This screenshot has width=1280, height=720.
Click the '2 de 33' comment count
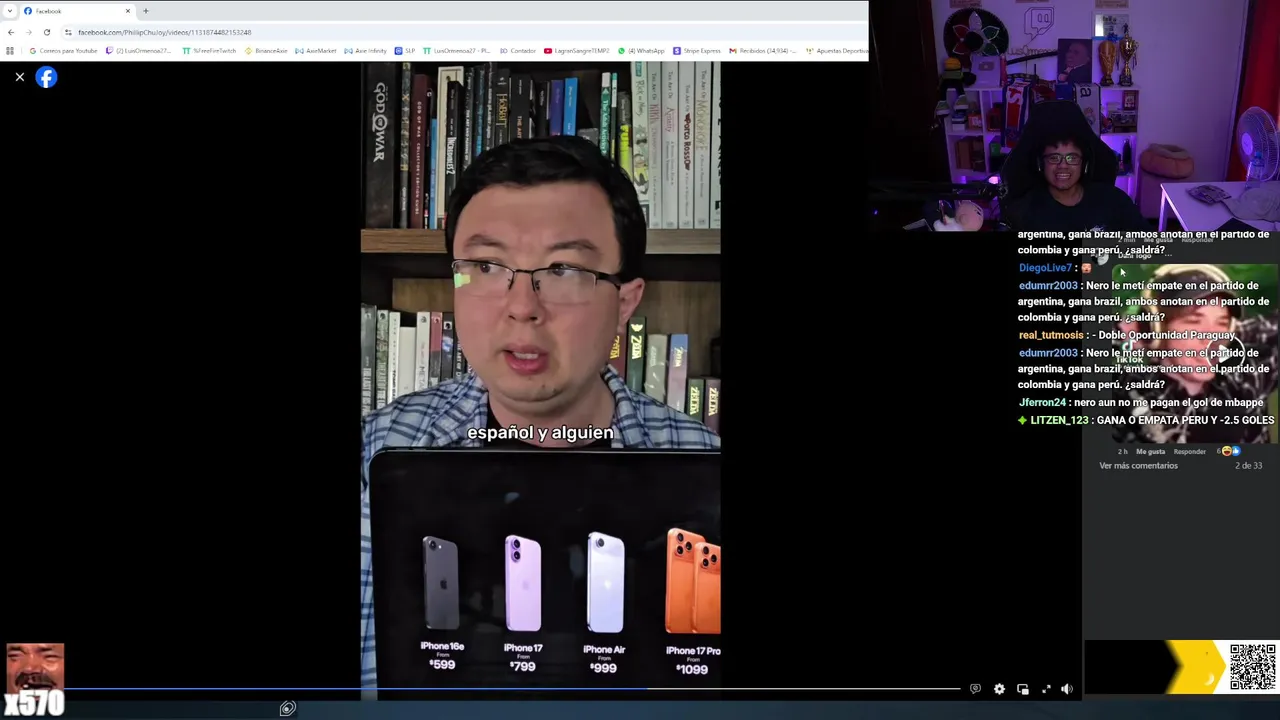click(x=1248, y=466)
